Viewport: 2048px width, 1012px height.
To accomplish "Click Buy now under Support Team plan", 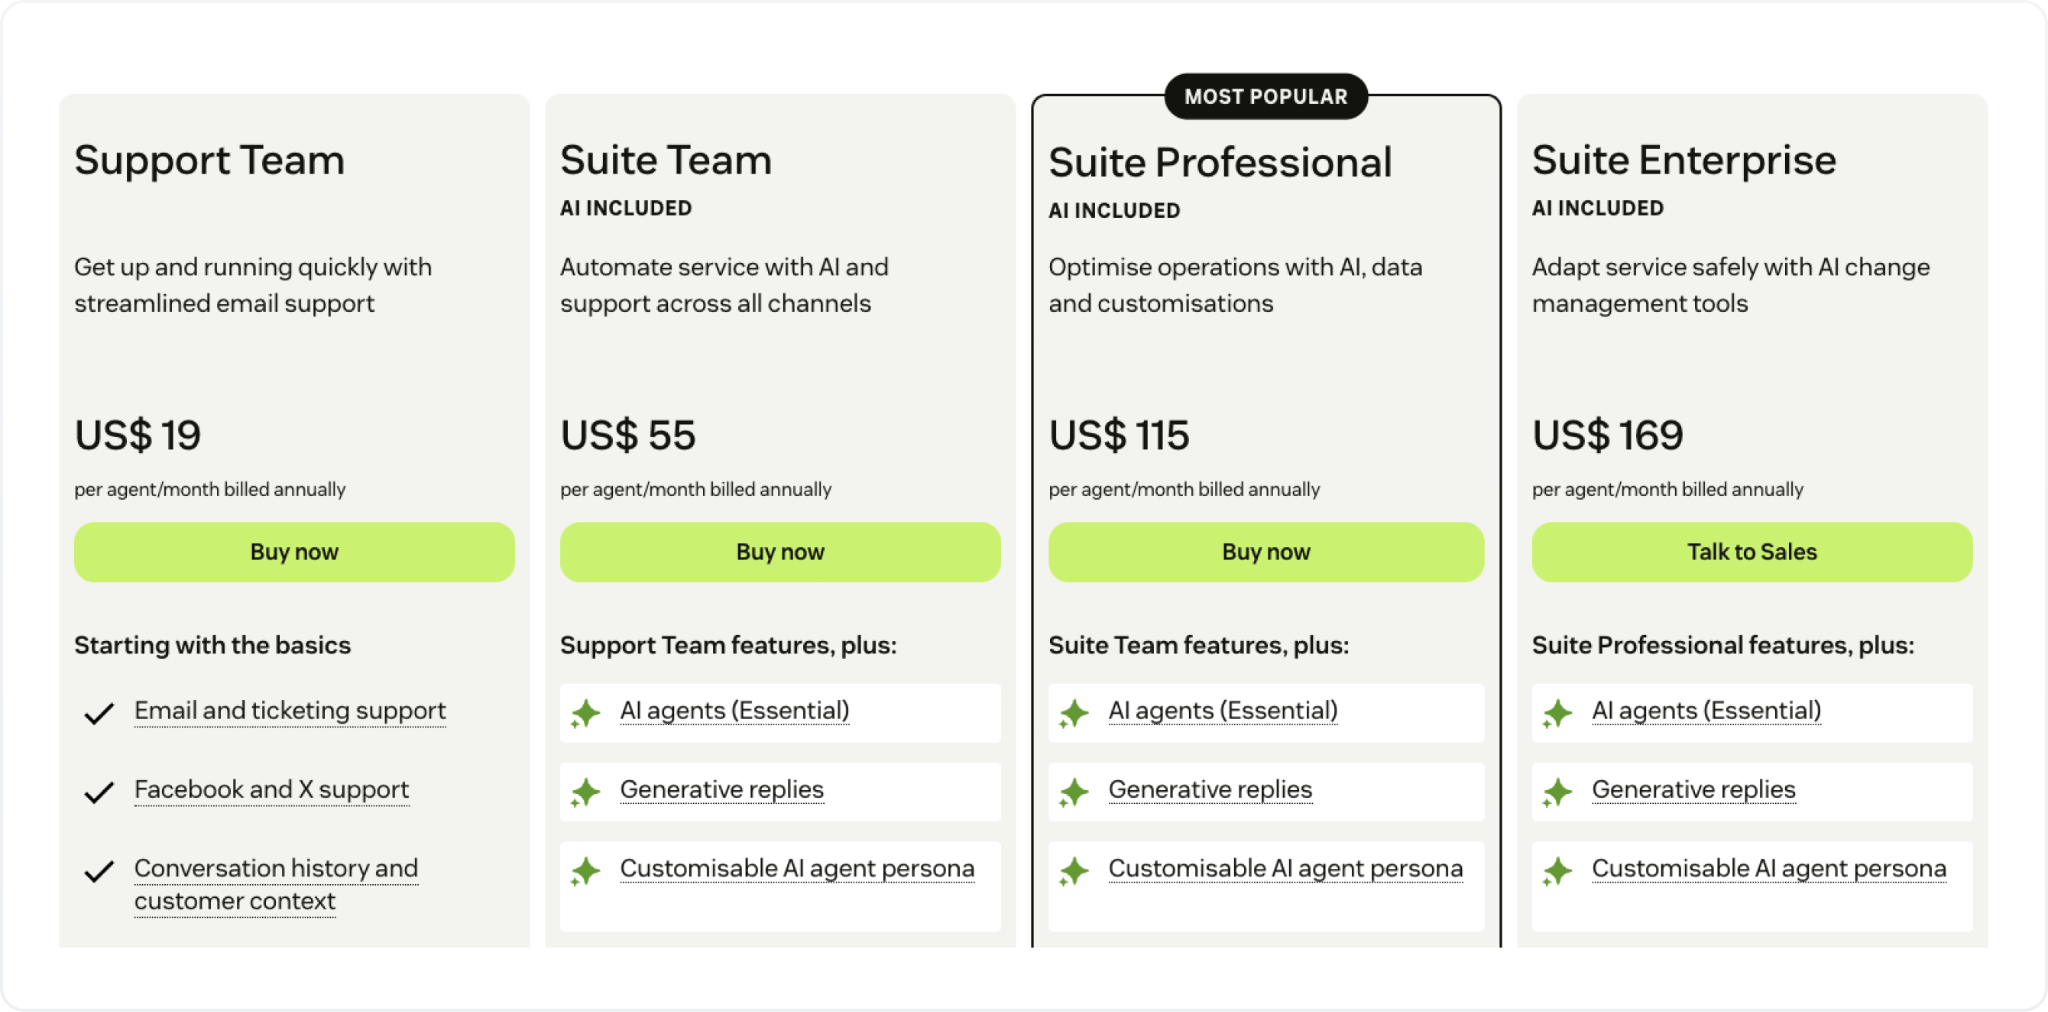I will (294, 551).
